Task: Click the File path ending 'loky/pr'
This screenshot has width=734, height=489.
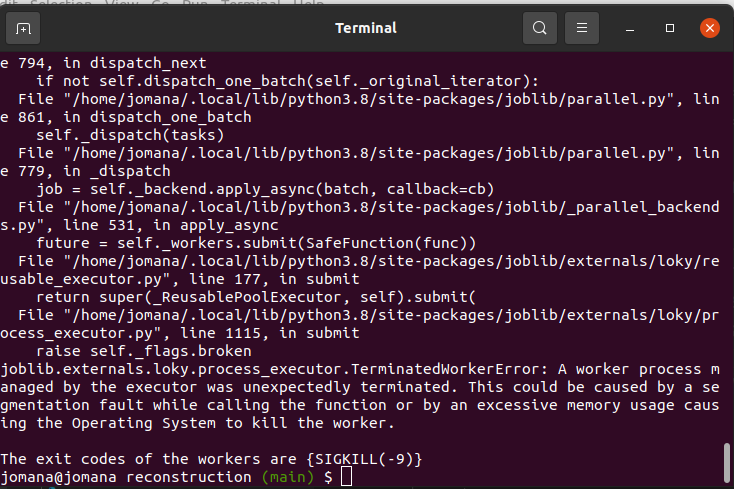Action: pyautogui.click(x=369, y=315)
